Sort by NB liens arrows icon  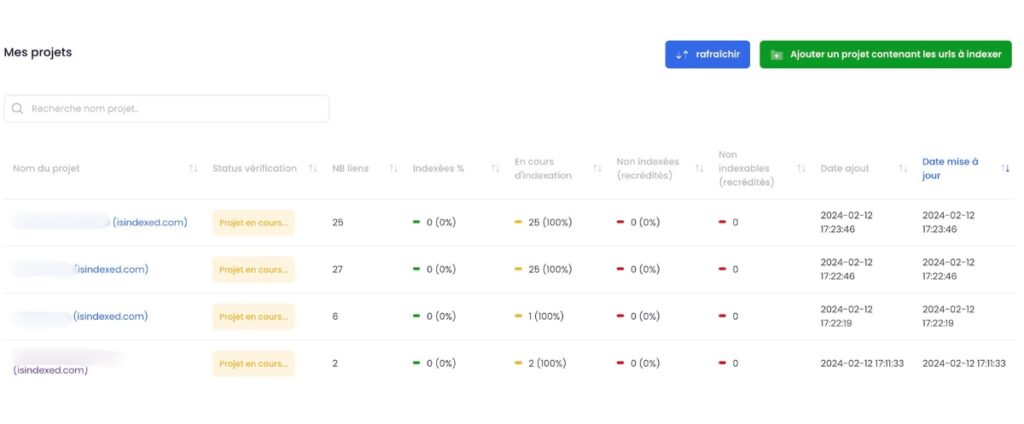click(x=393, y=169)
